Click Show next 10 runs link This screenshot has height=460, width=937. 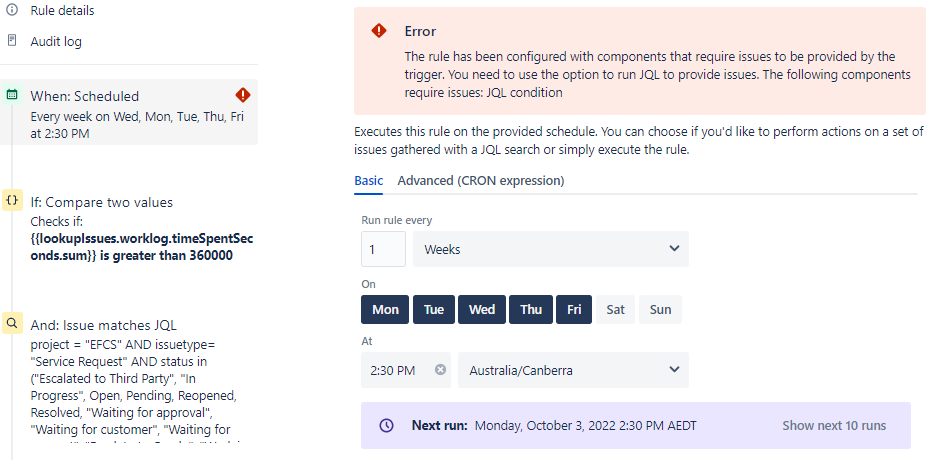tap(834, 425)
